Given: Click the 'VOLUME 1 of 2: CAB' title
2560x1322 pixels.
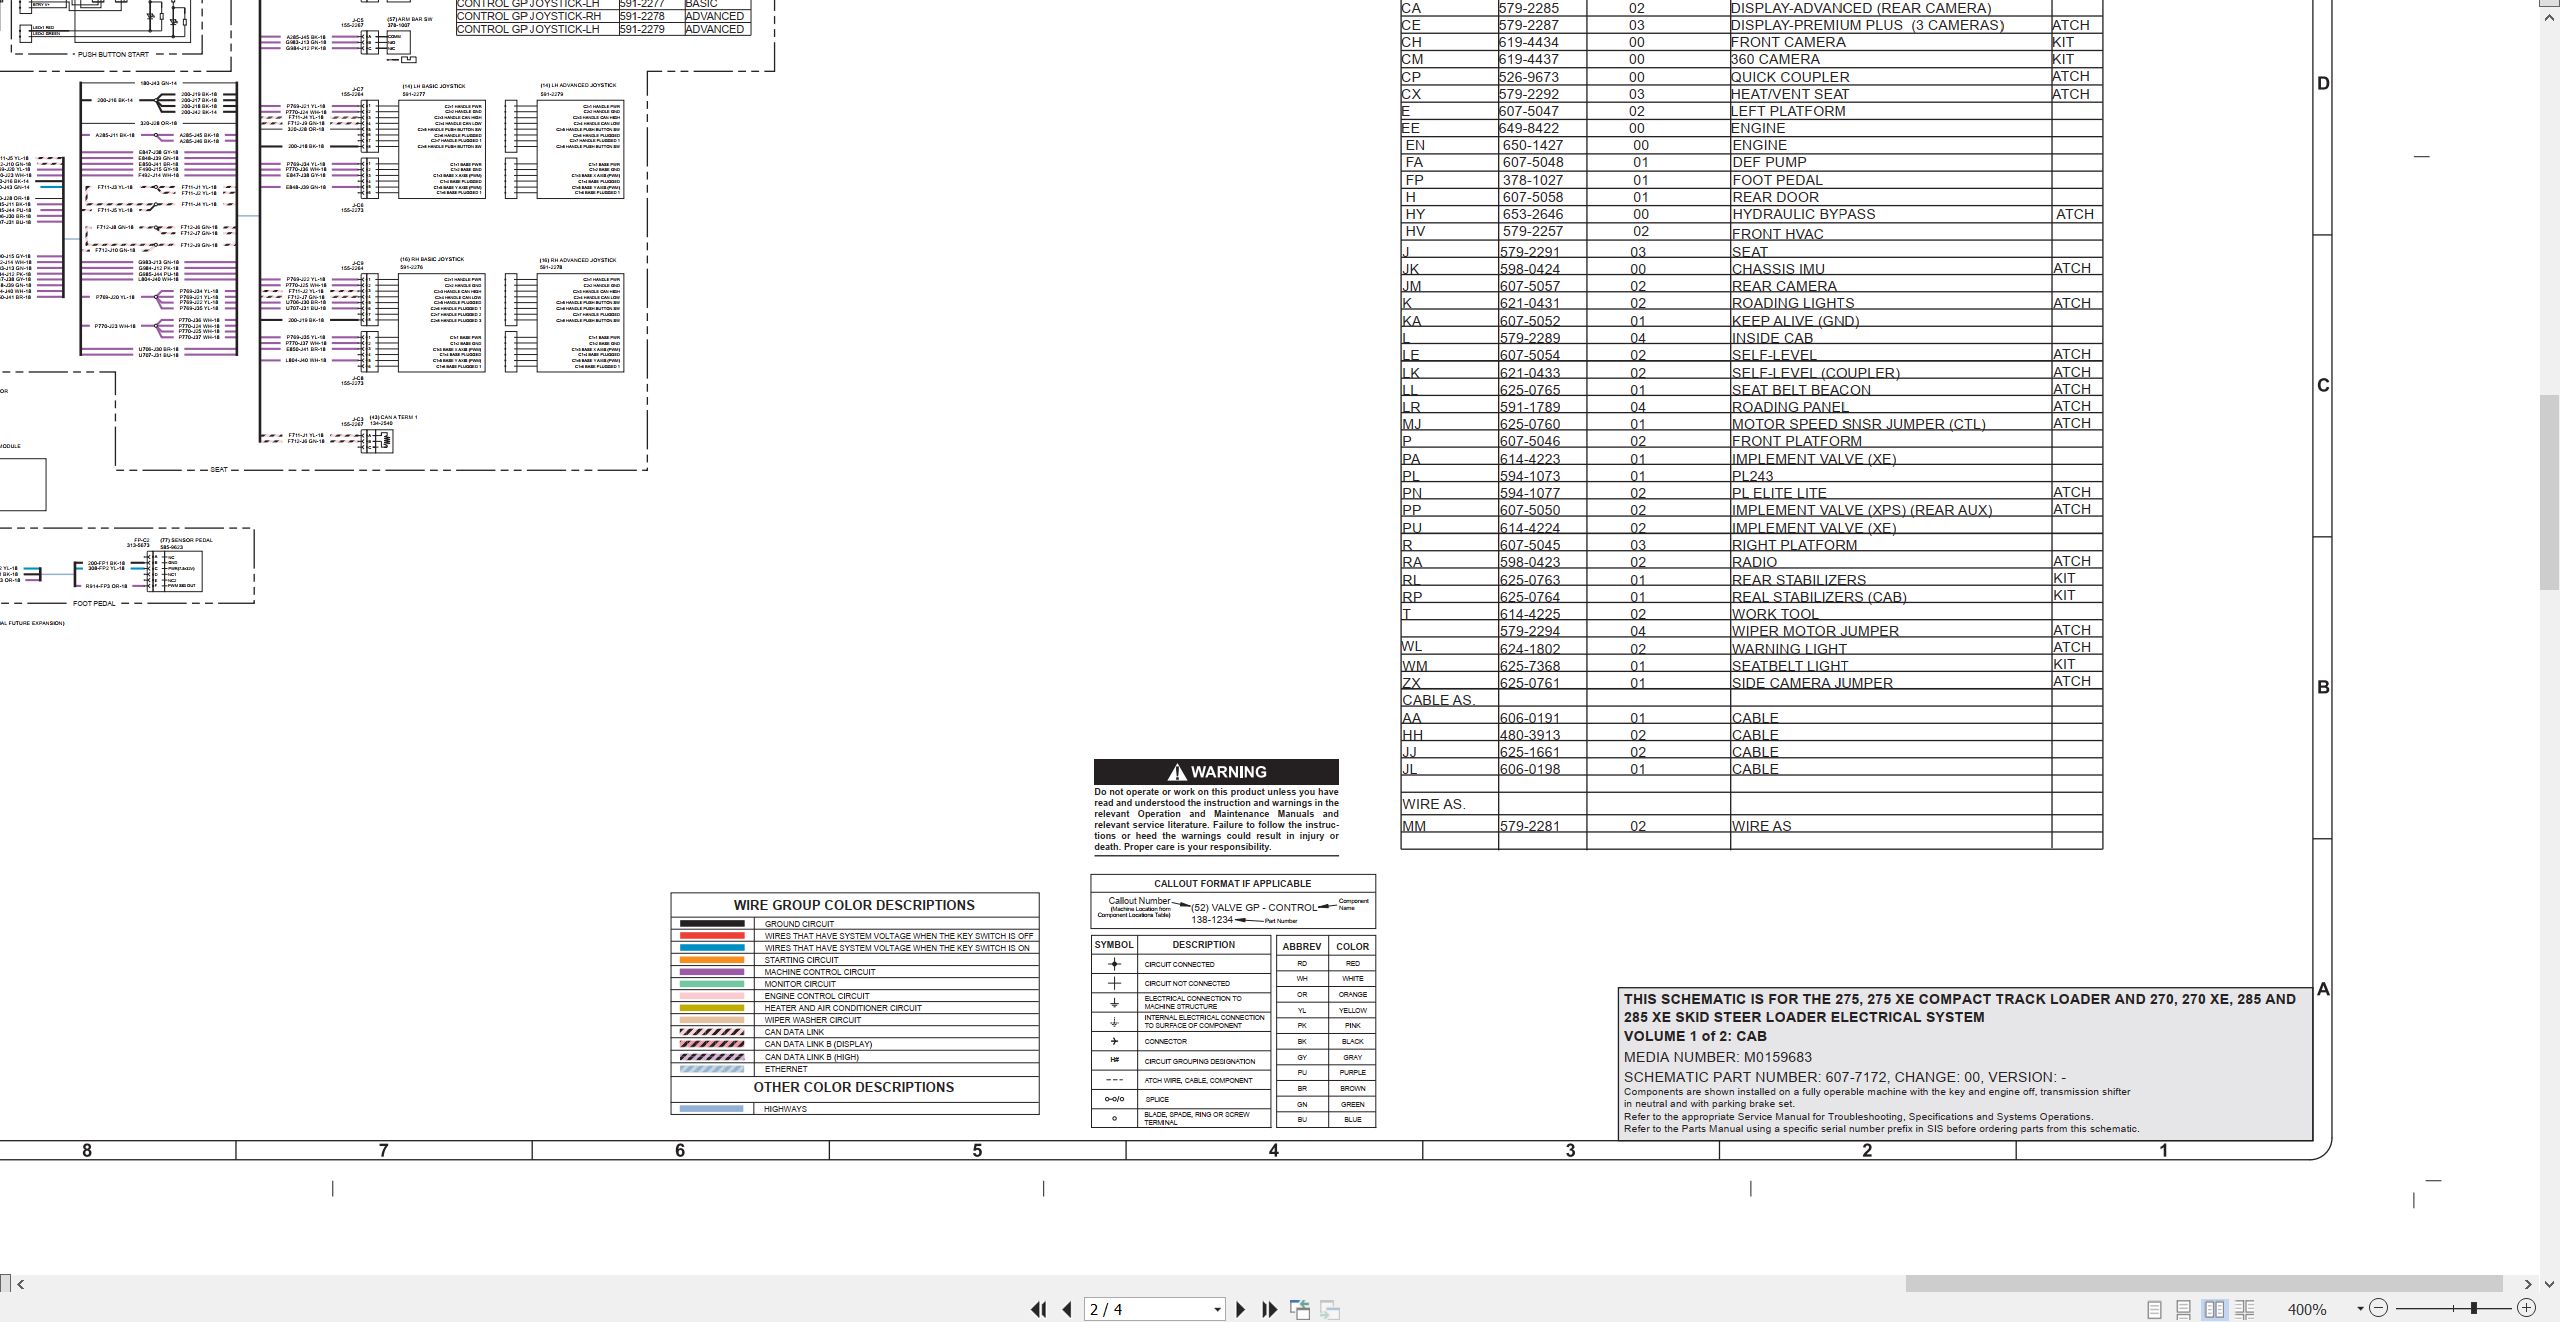Looking at the screenshot, I should (x=1695, y=1036).
